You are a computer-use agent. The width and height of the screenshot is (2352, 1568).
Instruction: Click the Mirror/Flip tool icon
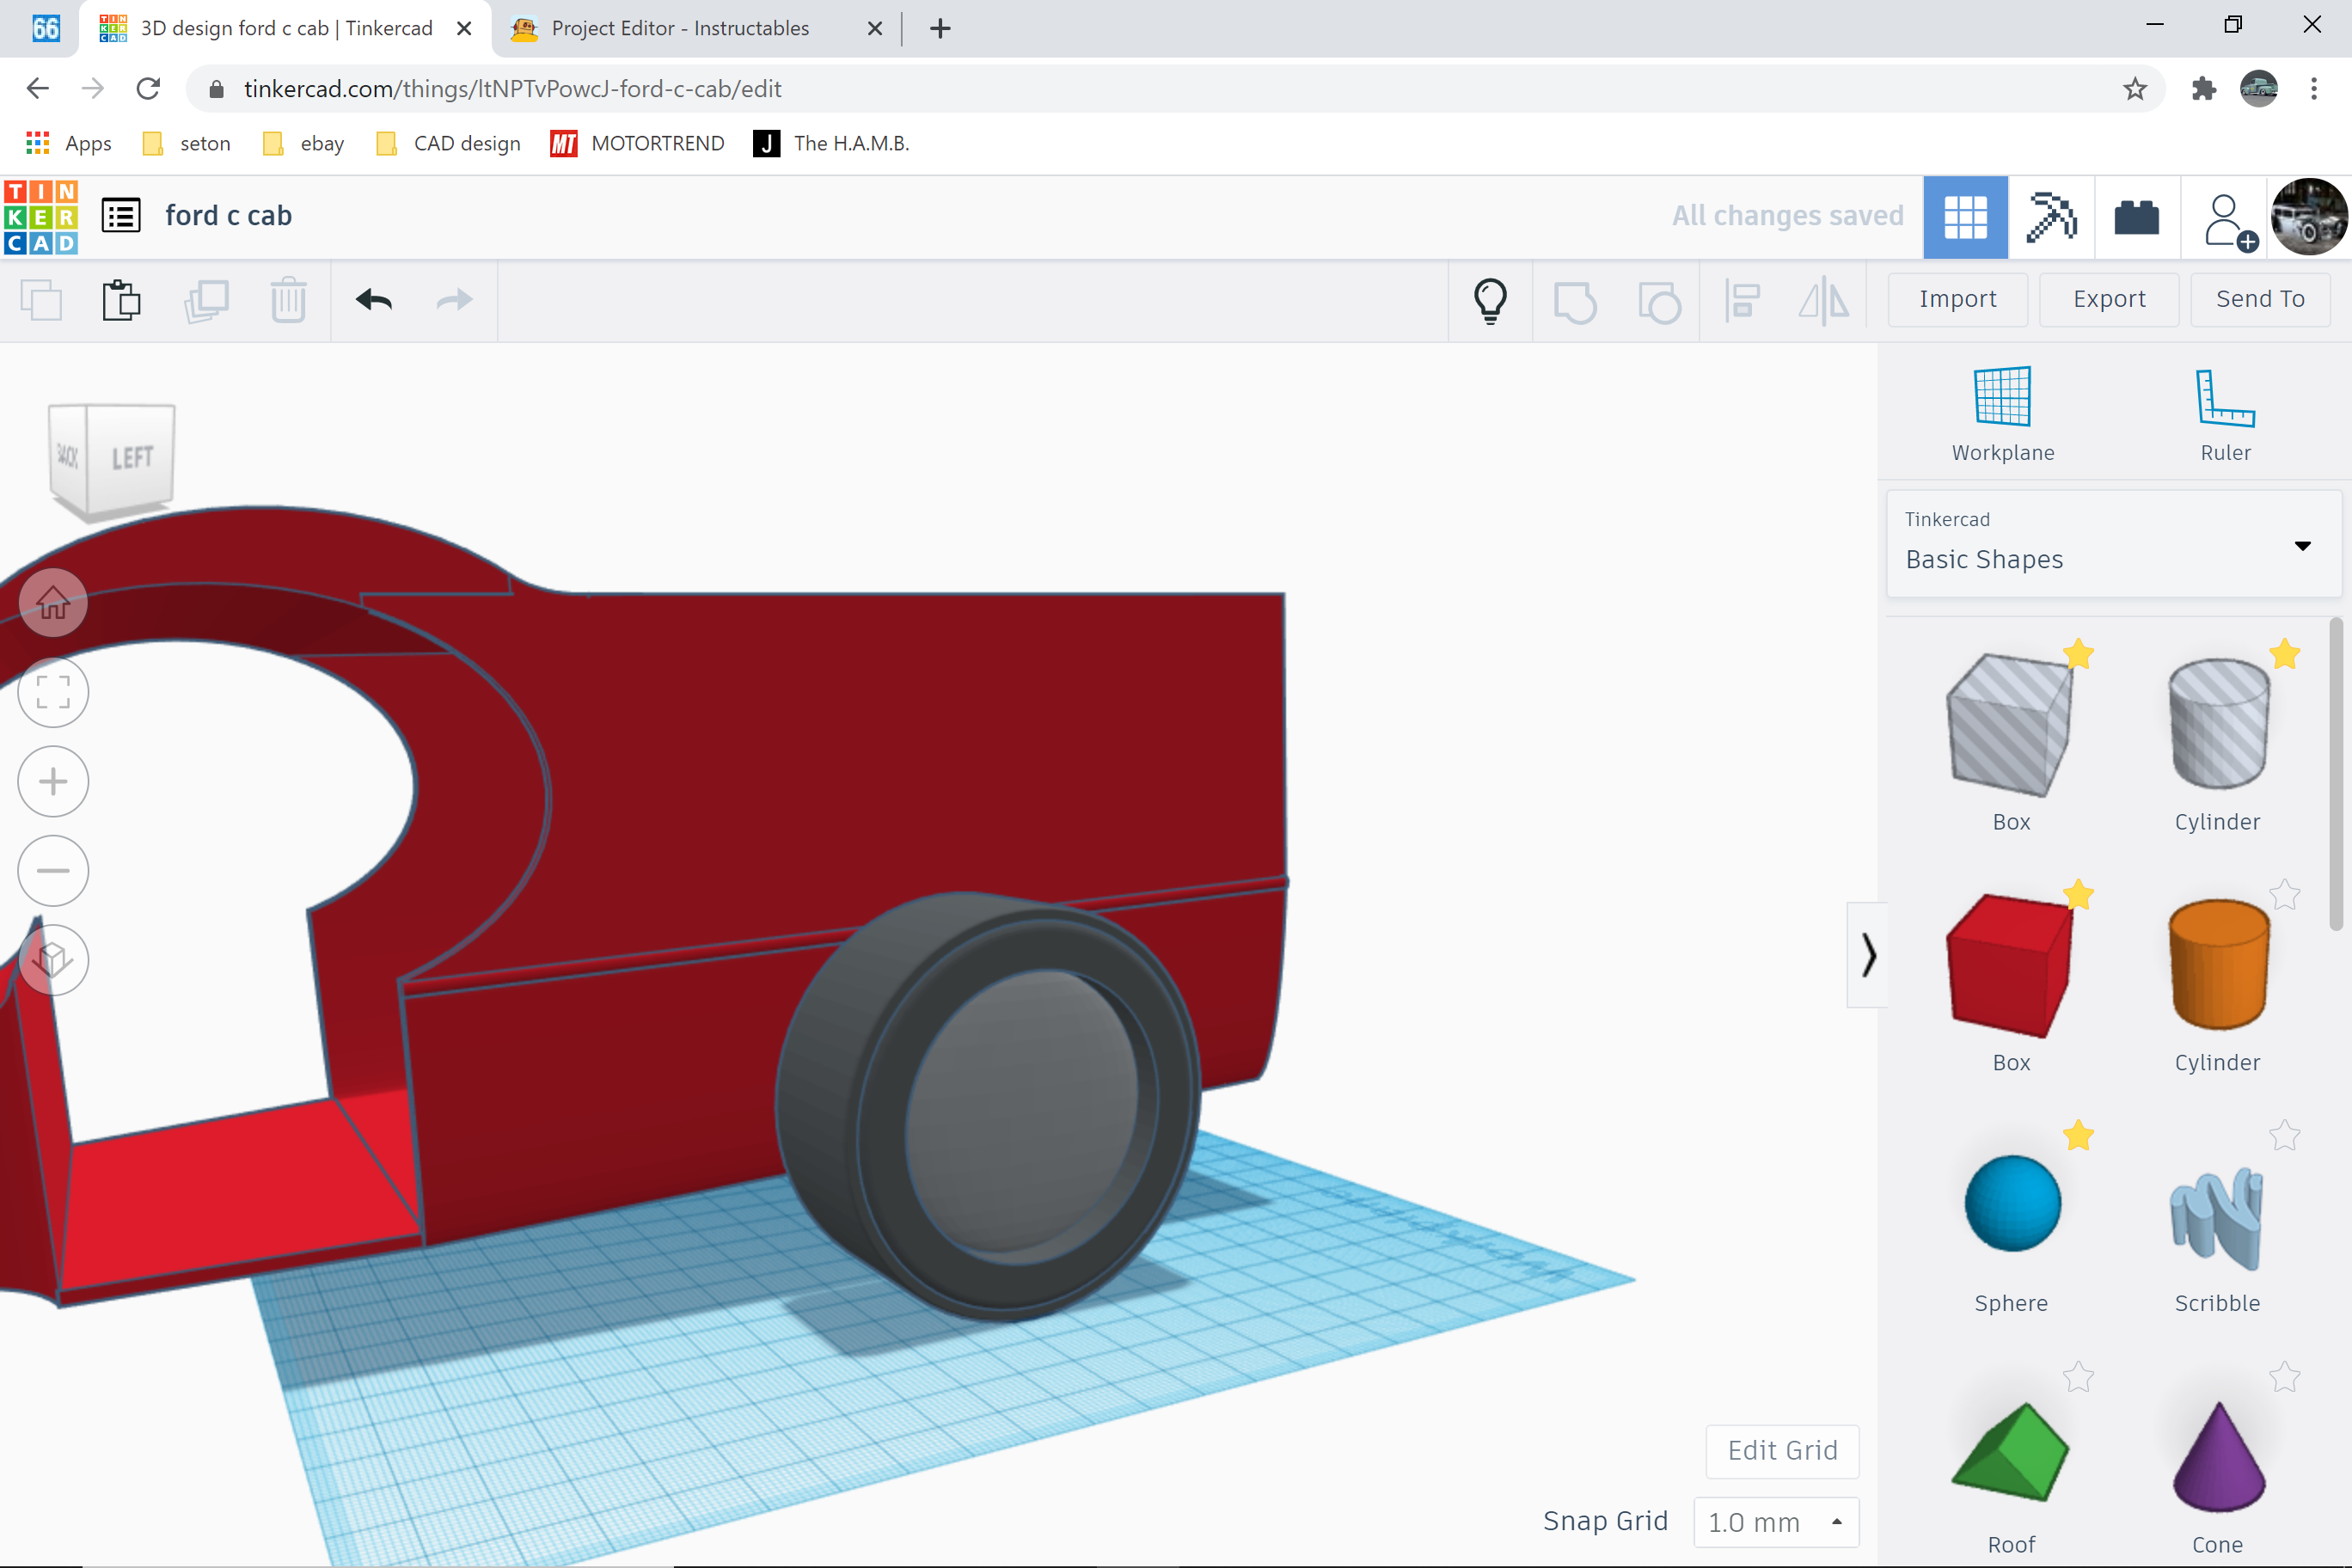1824,300
